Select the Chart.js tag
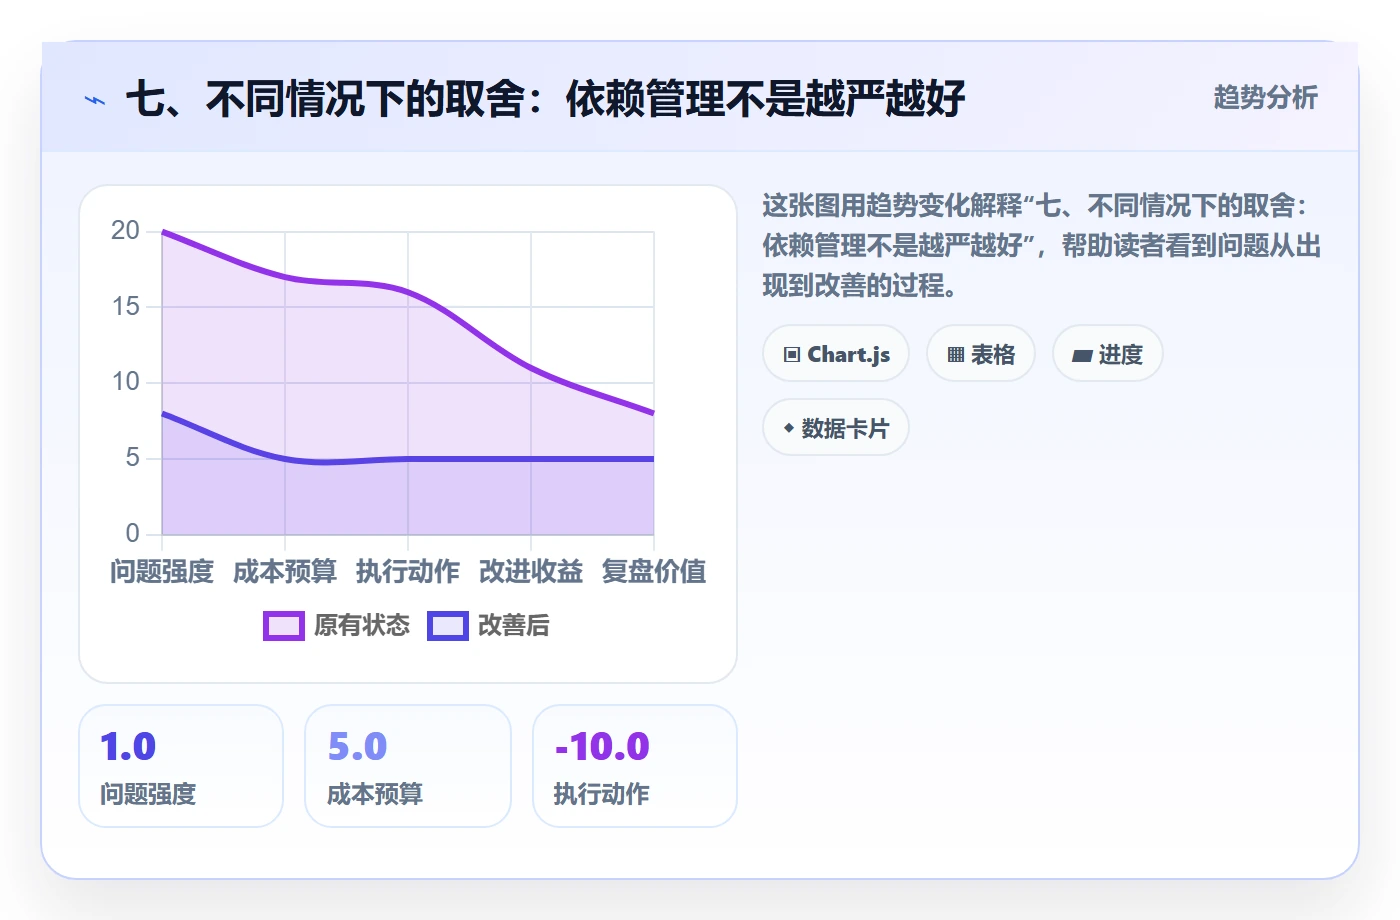This screenshot has width=1400, height=920. (x=836, y=354)
